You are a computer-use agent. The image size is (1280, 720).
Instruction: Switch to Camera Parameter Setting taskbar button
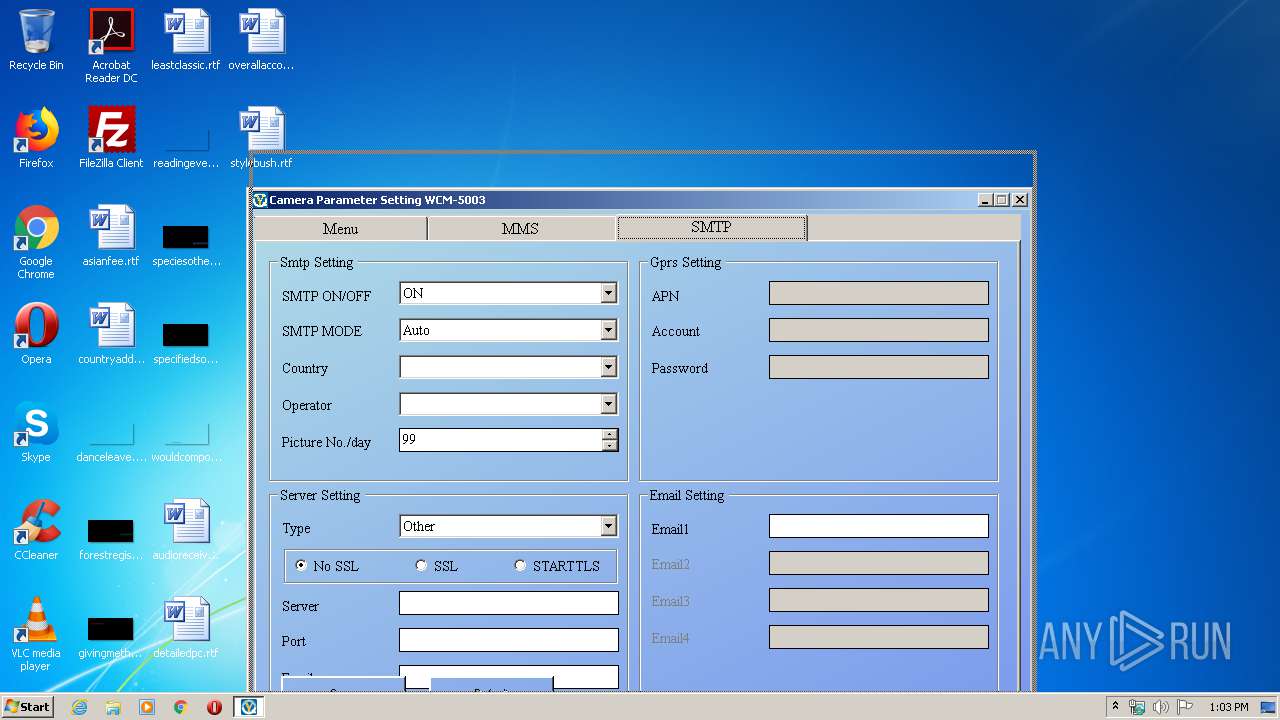click(x=249, y=707)
